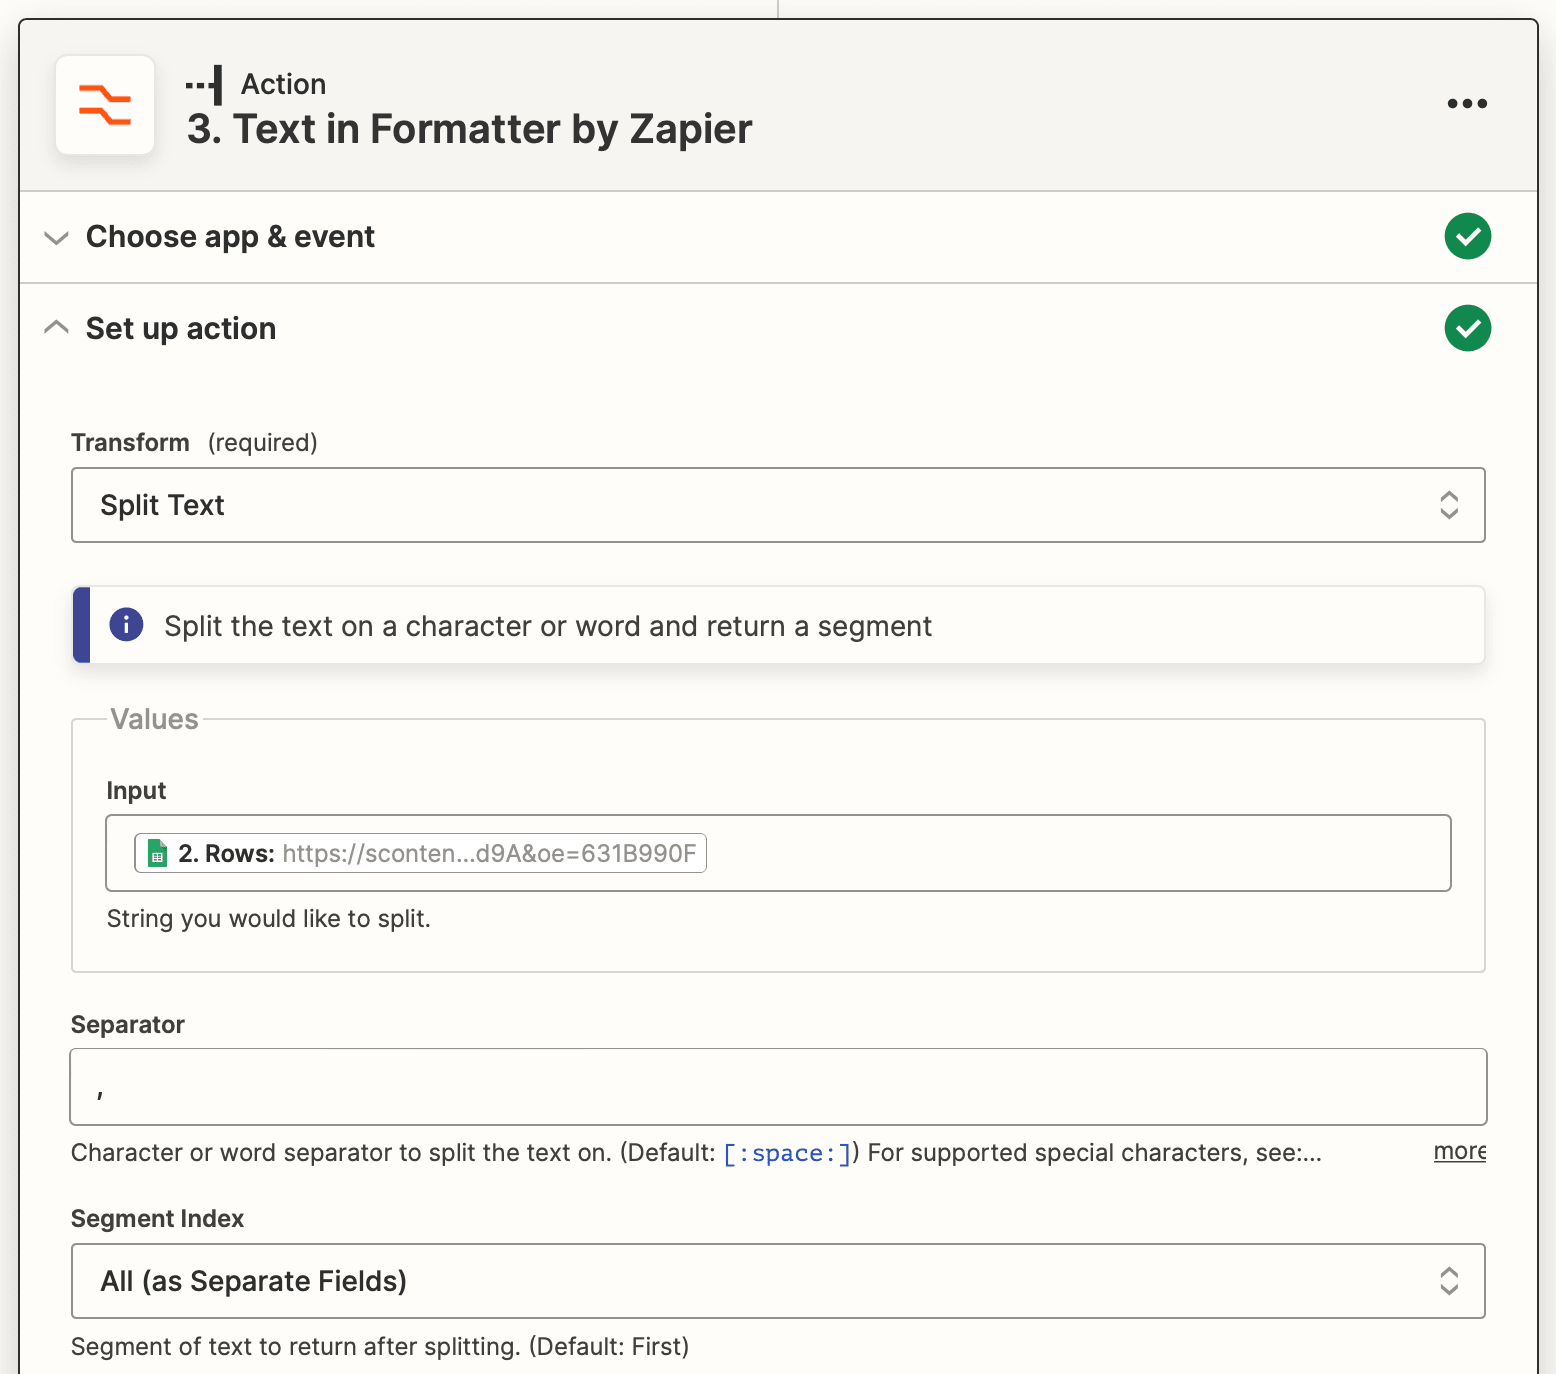Select the All as Separate Fields value
The image size is (1556, 1374).
(x=254, y=1281)
